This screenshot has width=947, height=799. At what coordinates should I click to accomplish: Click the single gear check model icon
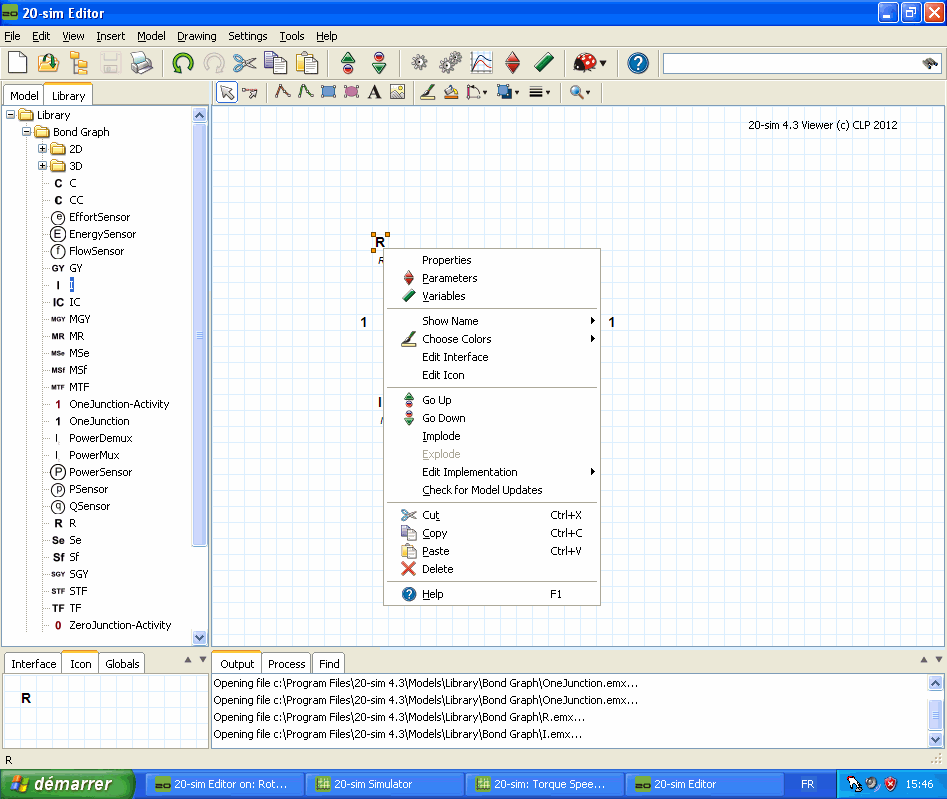point(419,63)
